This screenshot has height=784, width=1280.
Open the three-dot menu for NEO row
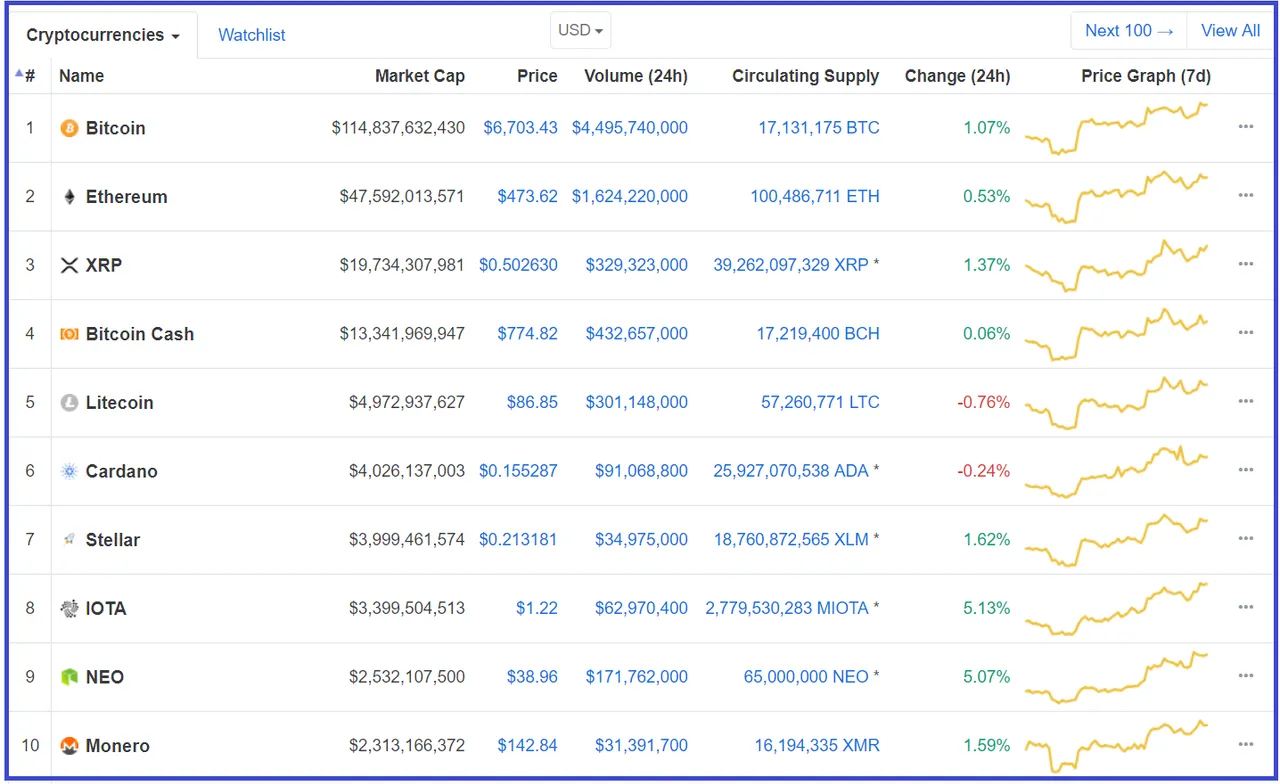(1246, 676)
